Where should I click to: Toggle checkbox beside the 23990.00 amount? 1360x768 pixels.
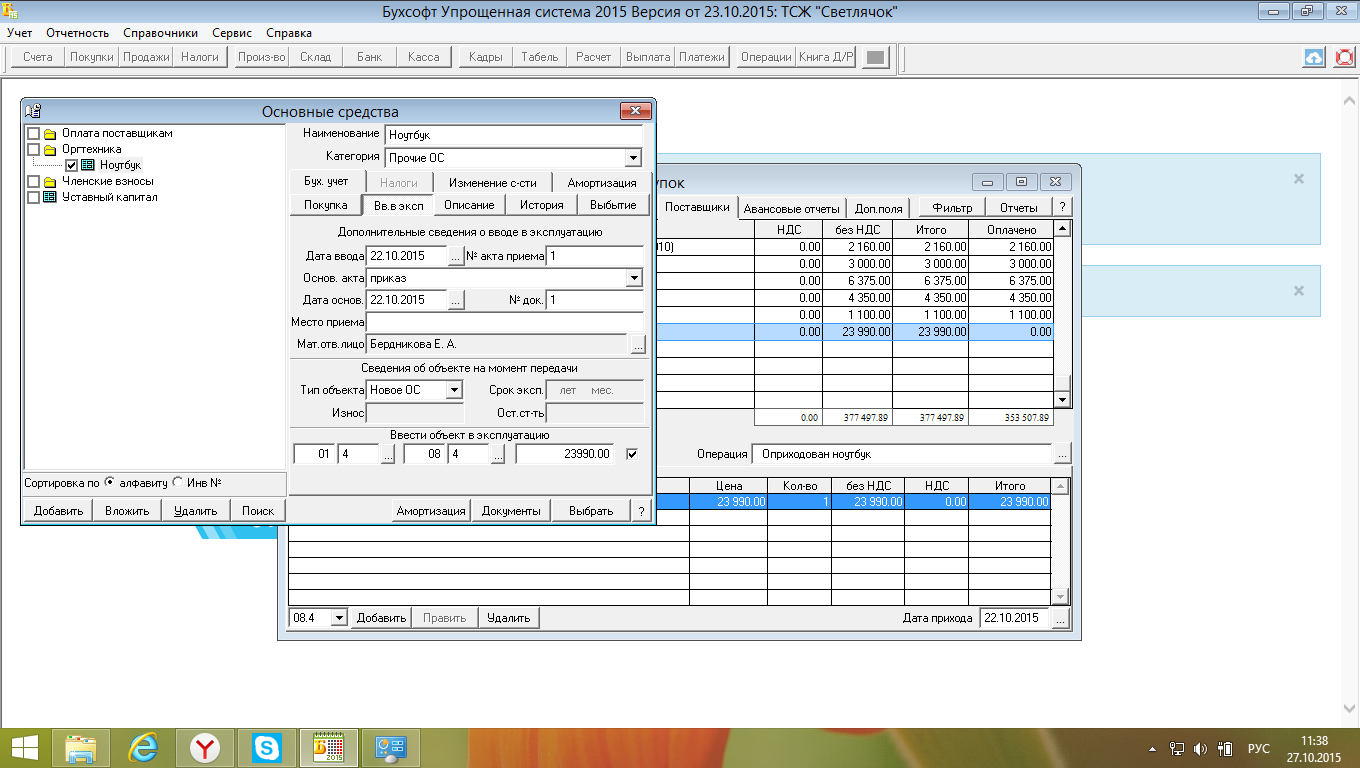[631, 454]
